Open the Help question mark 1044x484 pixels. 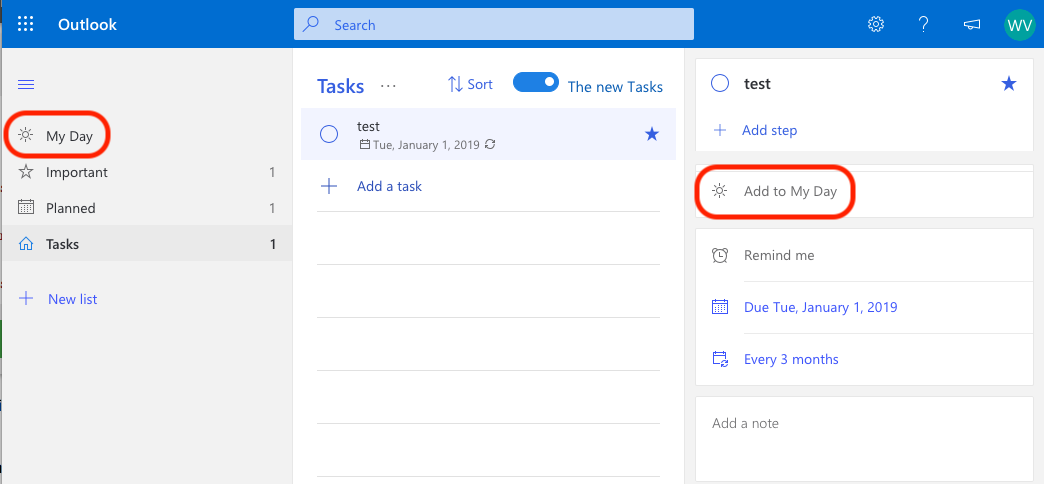(923, 25)
